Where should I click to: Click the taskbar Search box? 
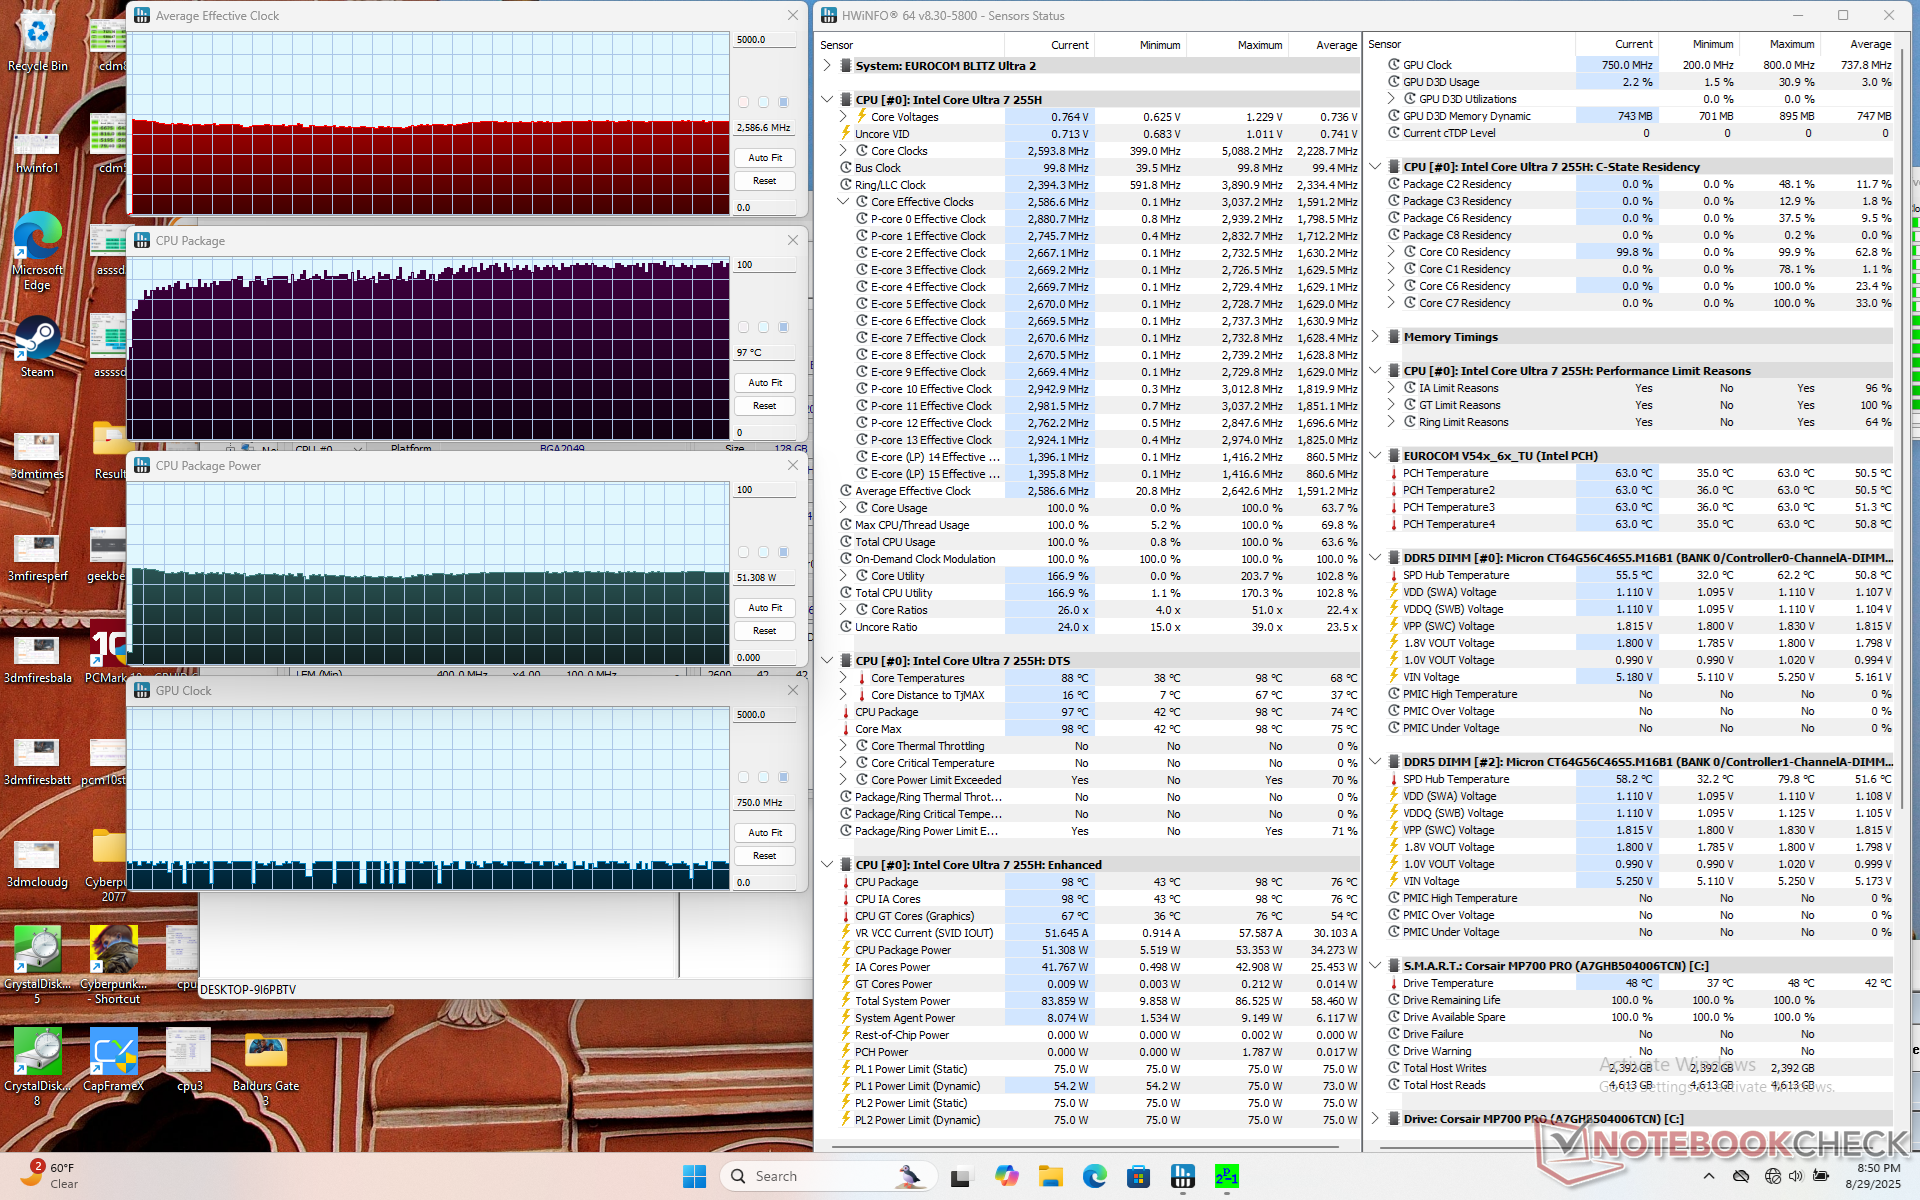[828, 1176]
